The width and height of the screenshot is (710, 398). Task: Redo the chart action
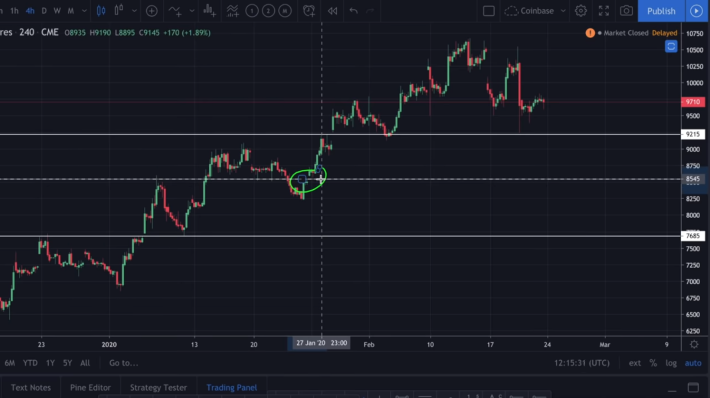pos(370,11)
